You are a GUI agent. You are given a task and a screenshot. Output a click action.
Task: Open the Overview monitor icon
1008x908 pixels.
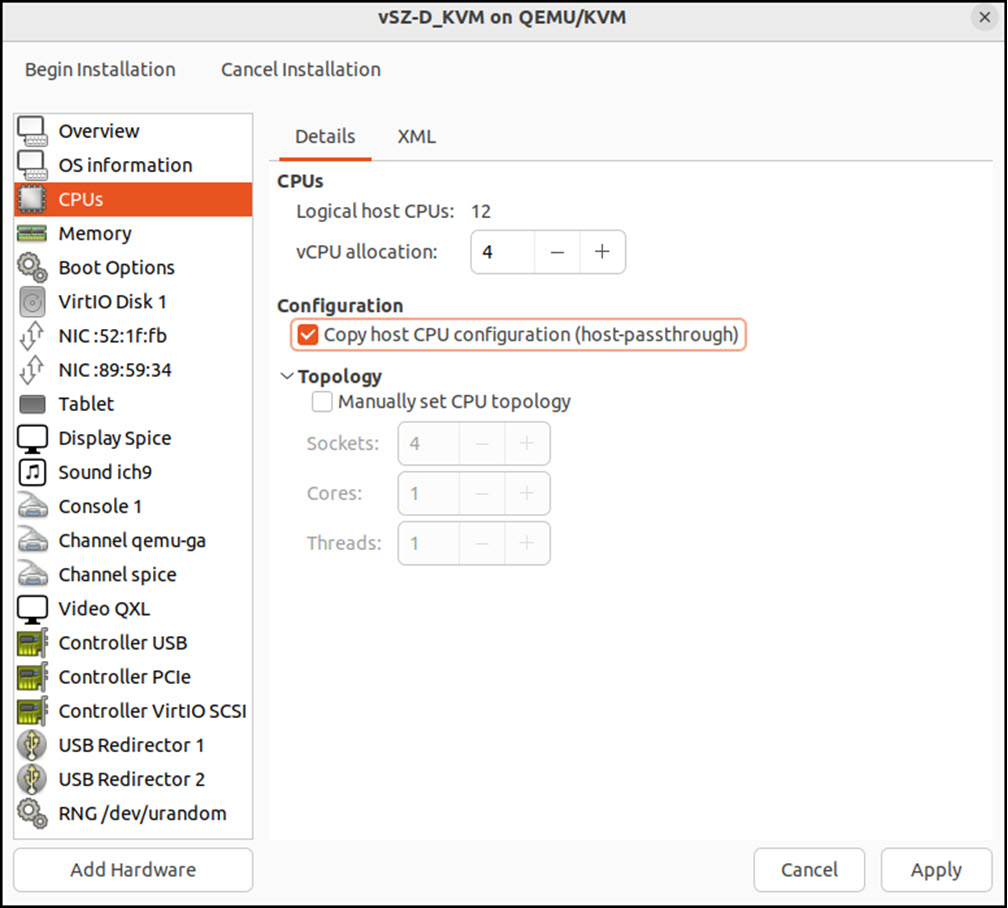tap(32, 131)
